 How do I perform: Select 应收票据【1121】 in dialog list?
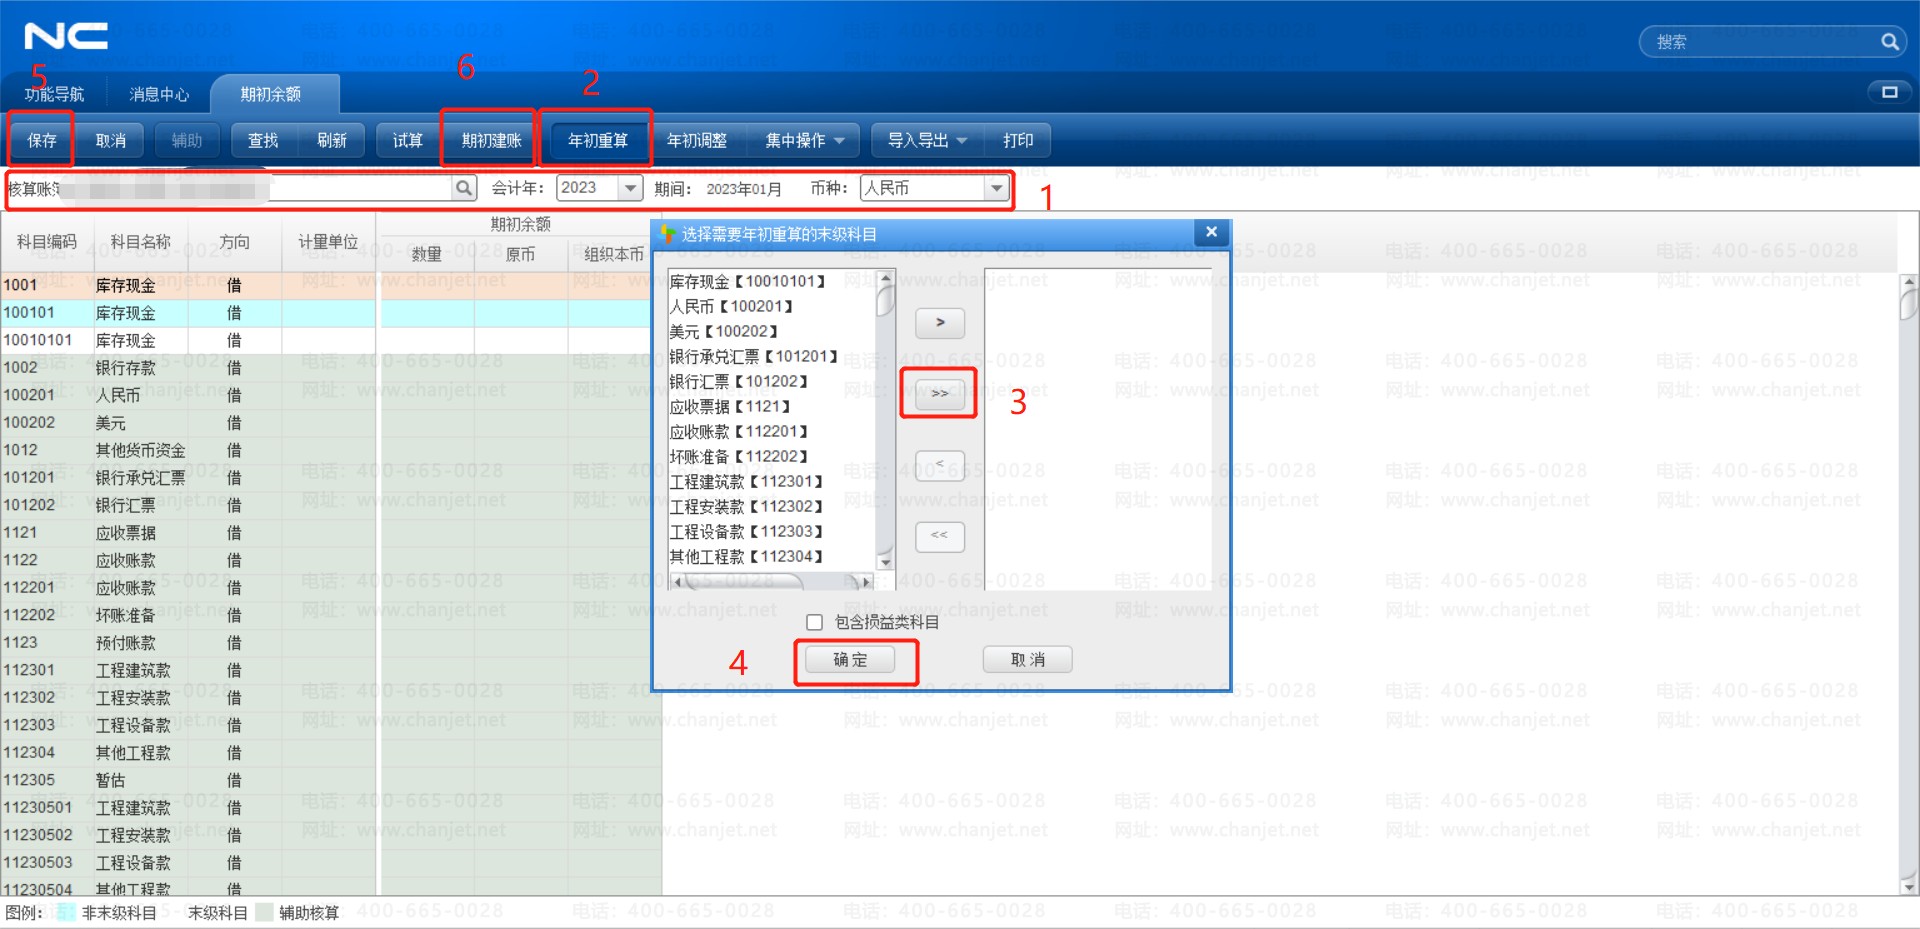731,407
